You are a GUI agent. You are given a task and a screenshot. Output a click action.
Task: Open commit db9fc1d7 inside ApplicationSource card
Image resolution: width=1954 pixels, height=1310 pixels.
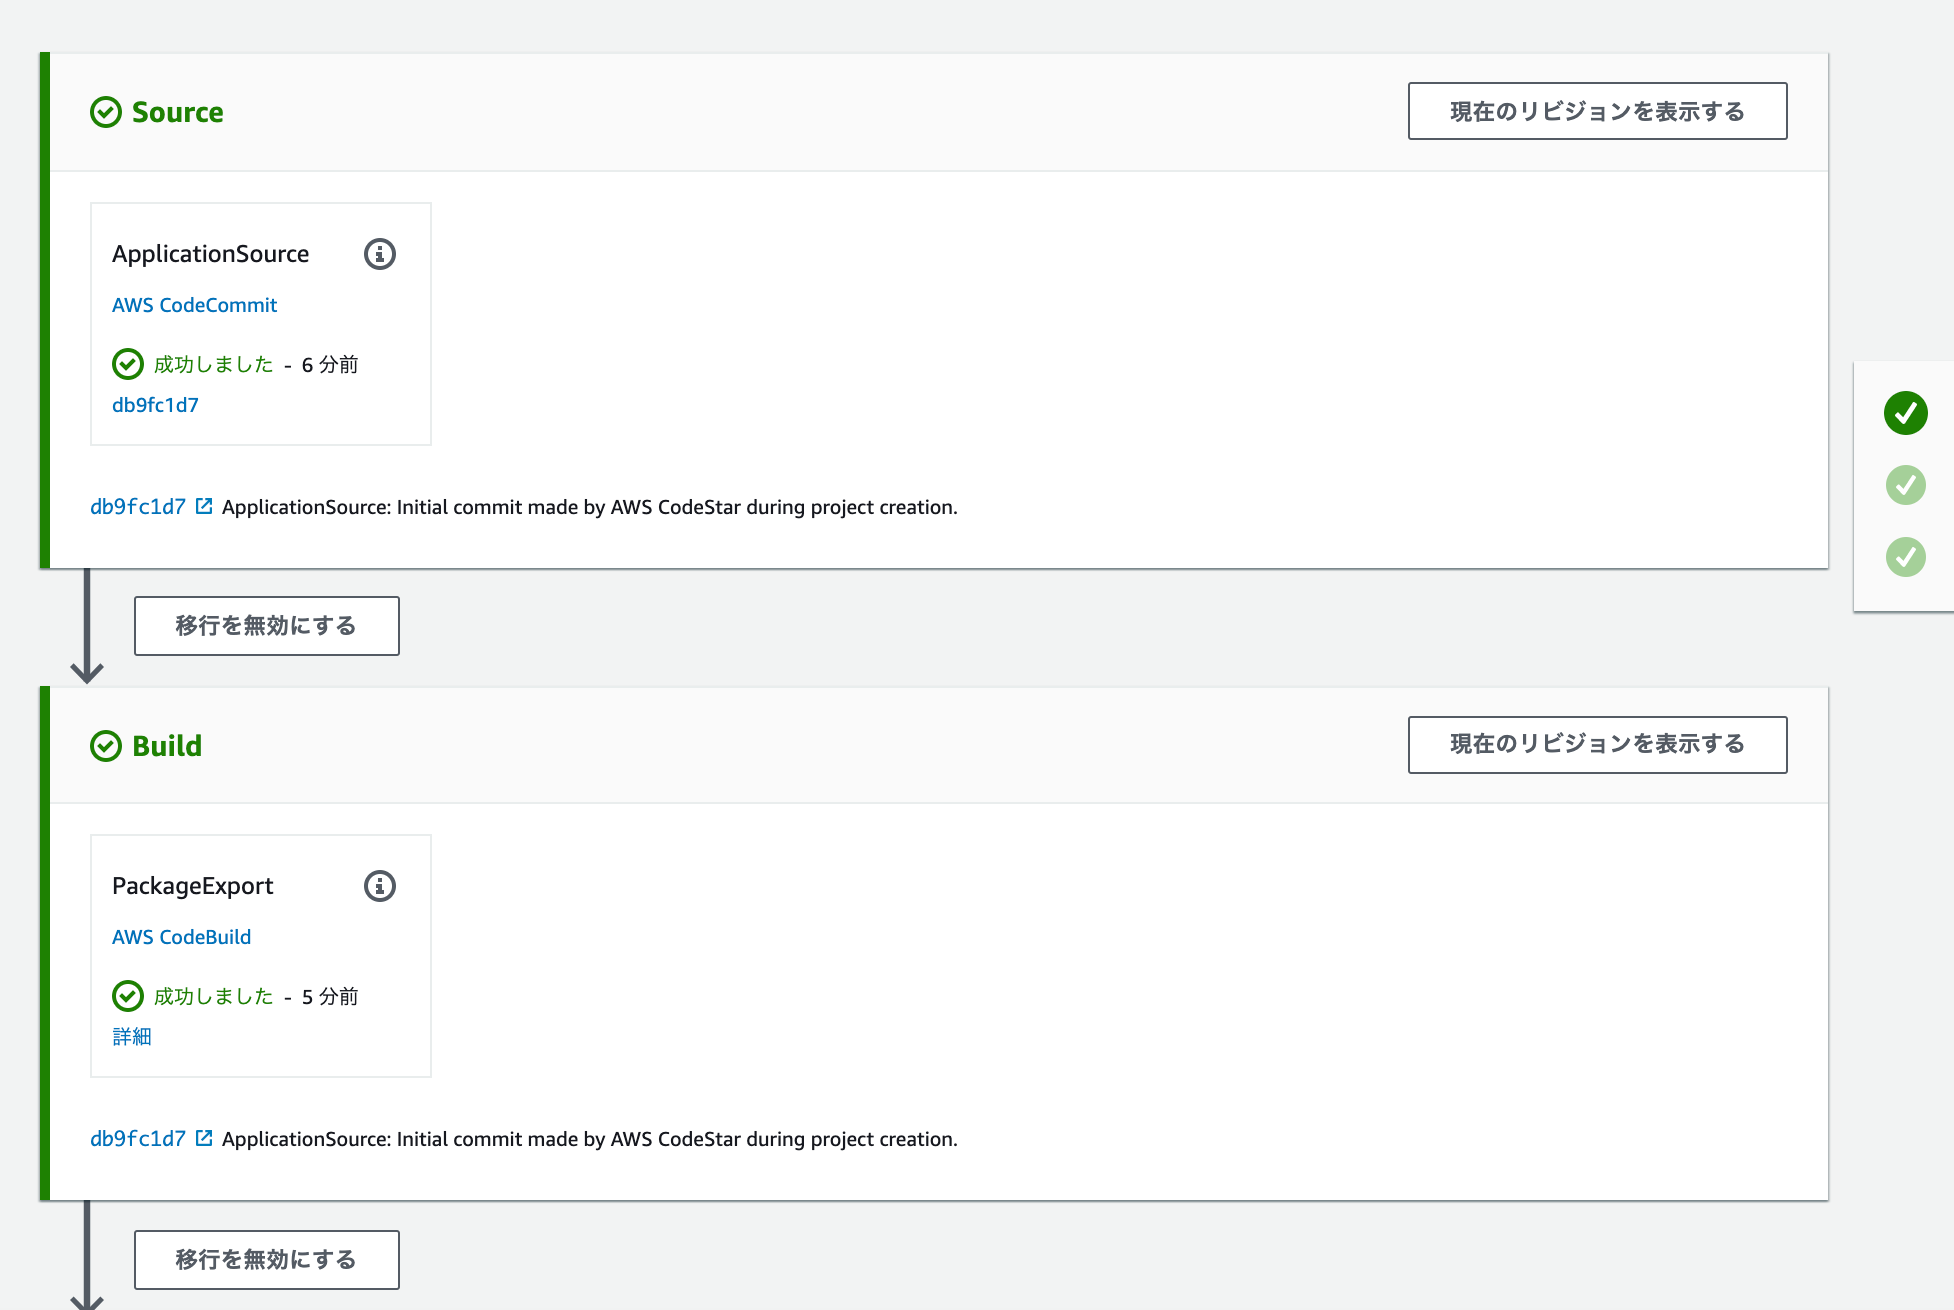155,405
